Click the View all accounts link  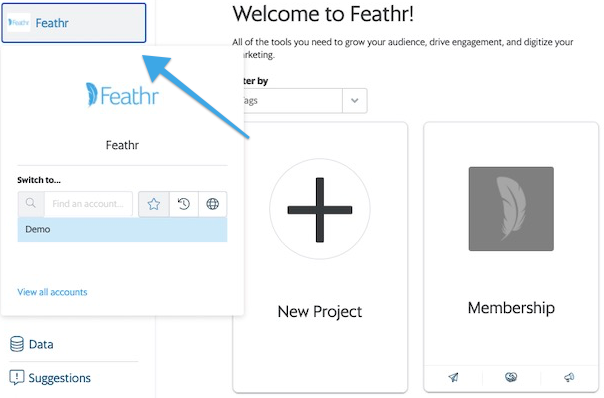tap(52, 292)
